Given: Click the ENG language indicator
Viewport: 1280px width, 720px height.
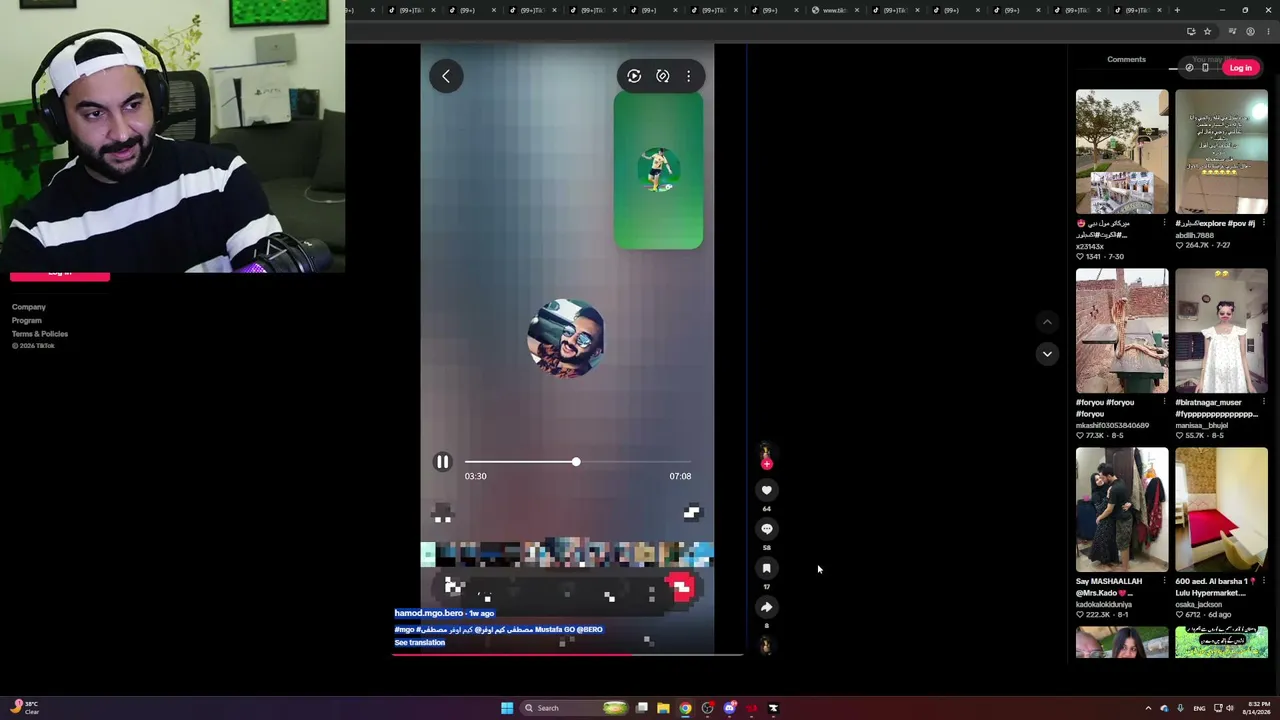Looking at the screenshot, I should [x=1199, y=708].
